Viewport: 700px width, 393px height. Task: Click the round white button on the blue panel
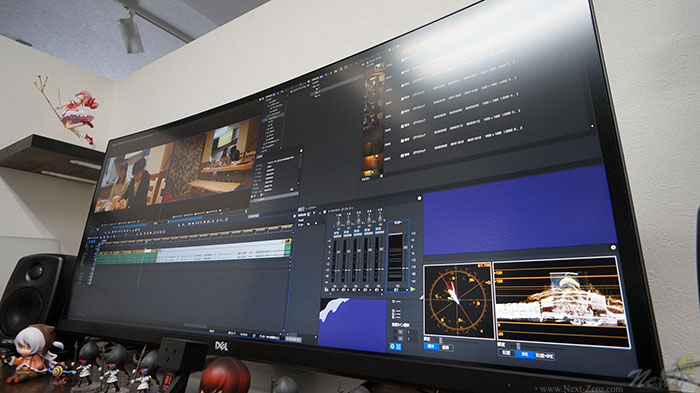click(419, 198)
